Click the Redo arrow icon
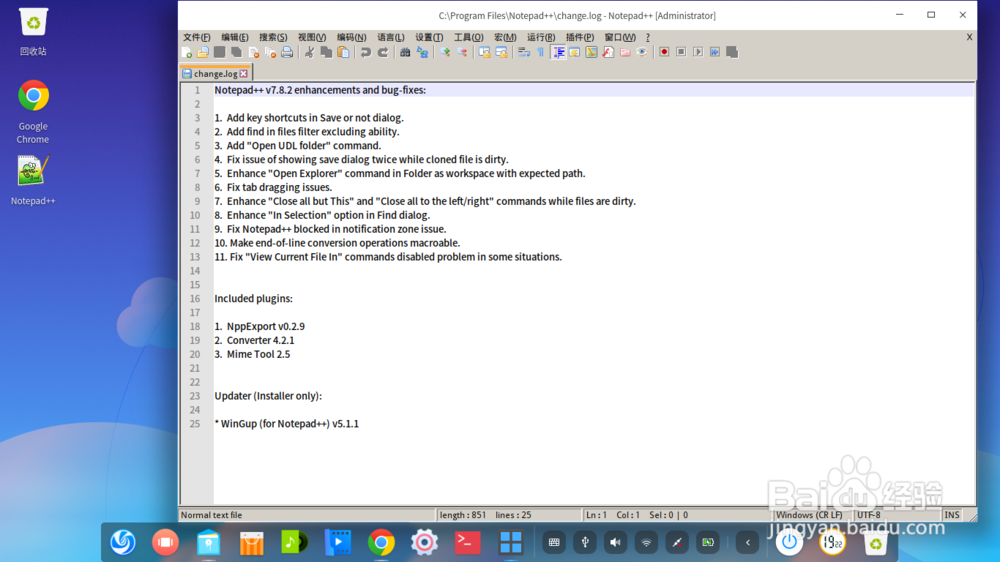The image size is (1000, 562). [383, 52]
